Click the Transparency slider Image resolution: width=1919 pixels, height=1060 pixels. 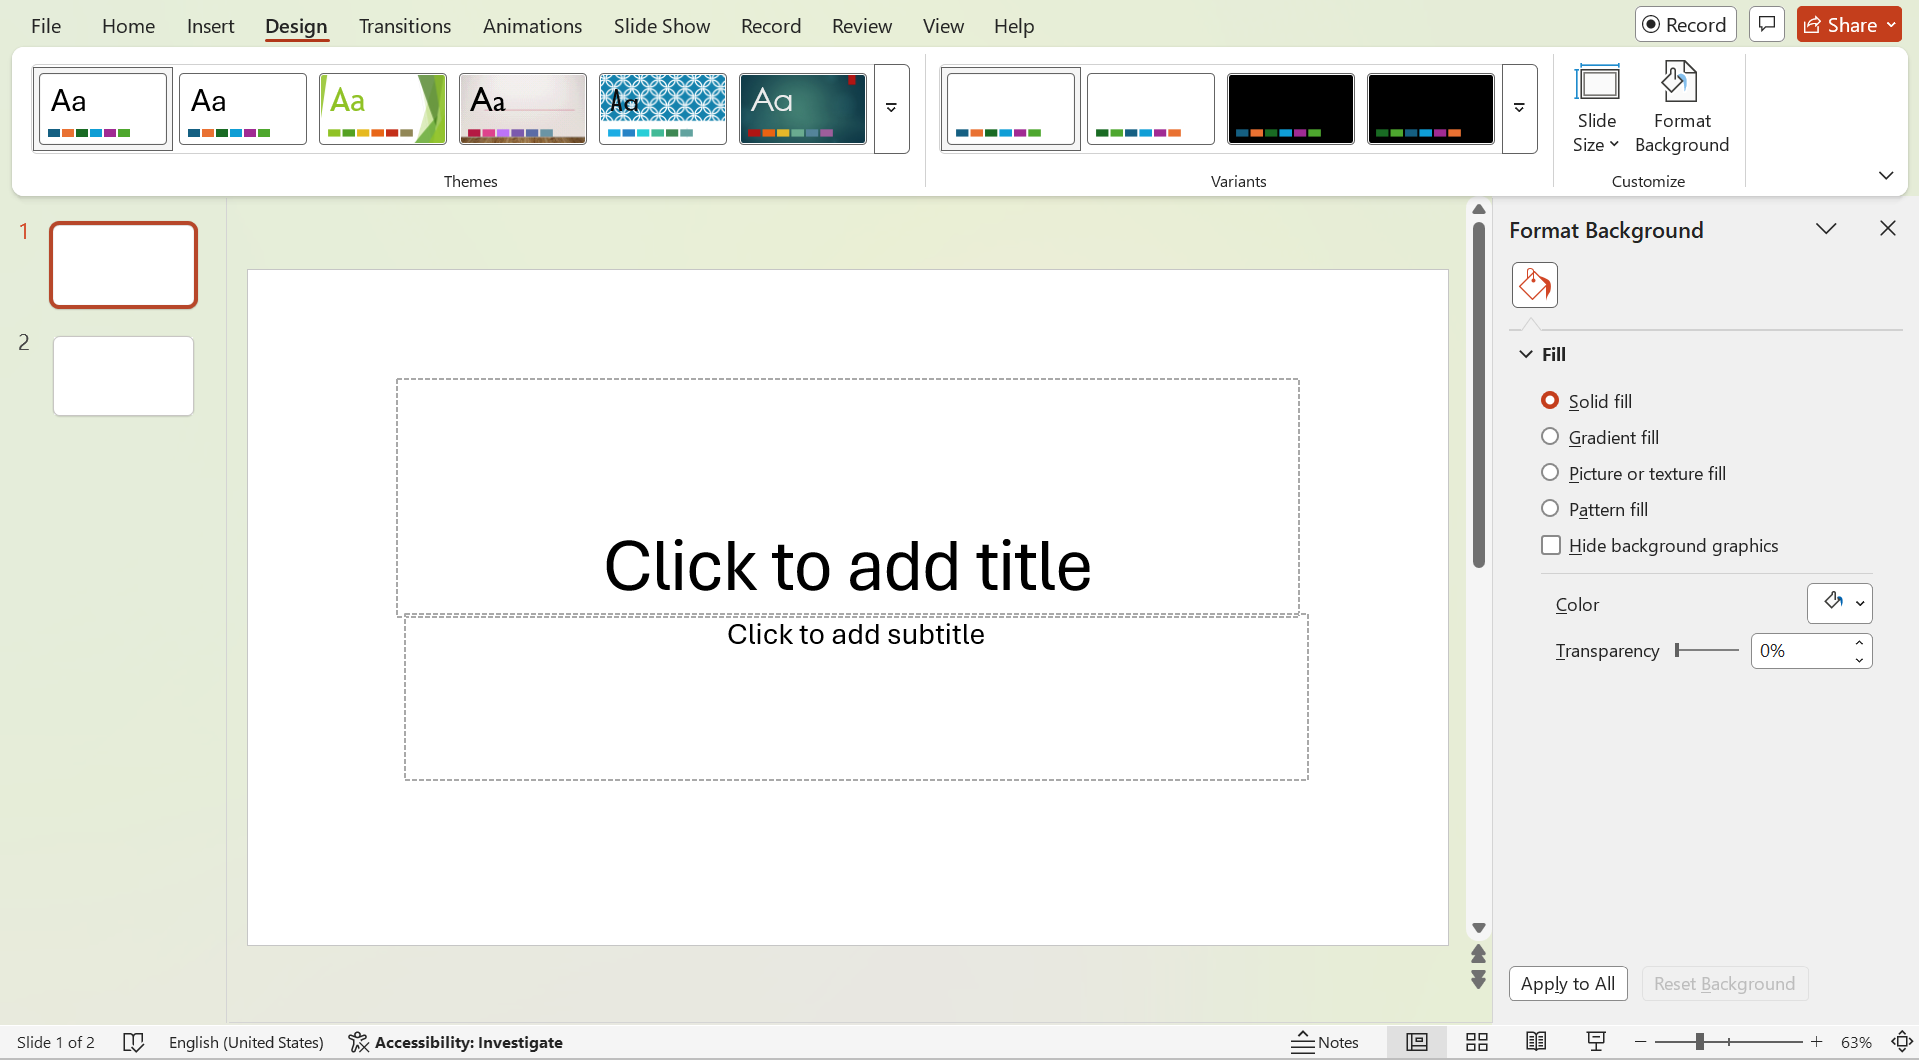click(1707, 651)
